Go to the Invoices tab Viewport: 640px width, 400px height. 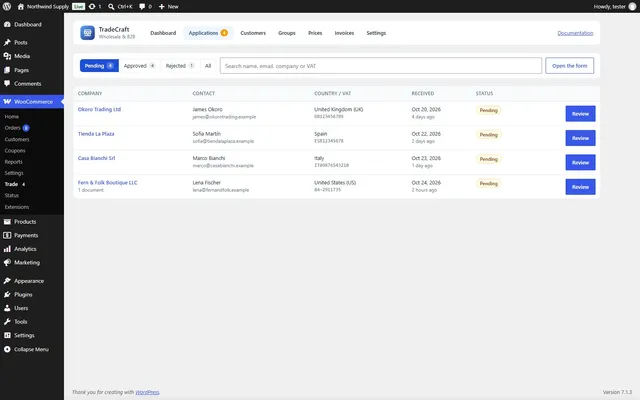pos(344,33)
